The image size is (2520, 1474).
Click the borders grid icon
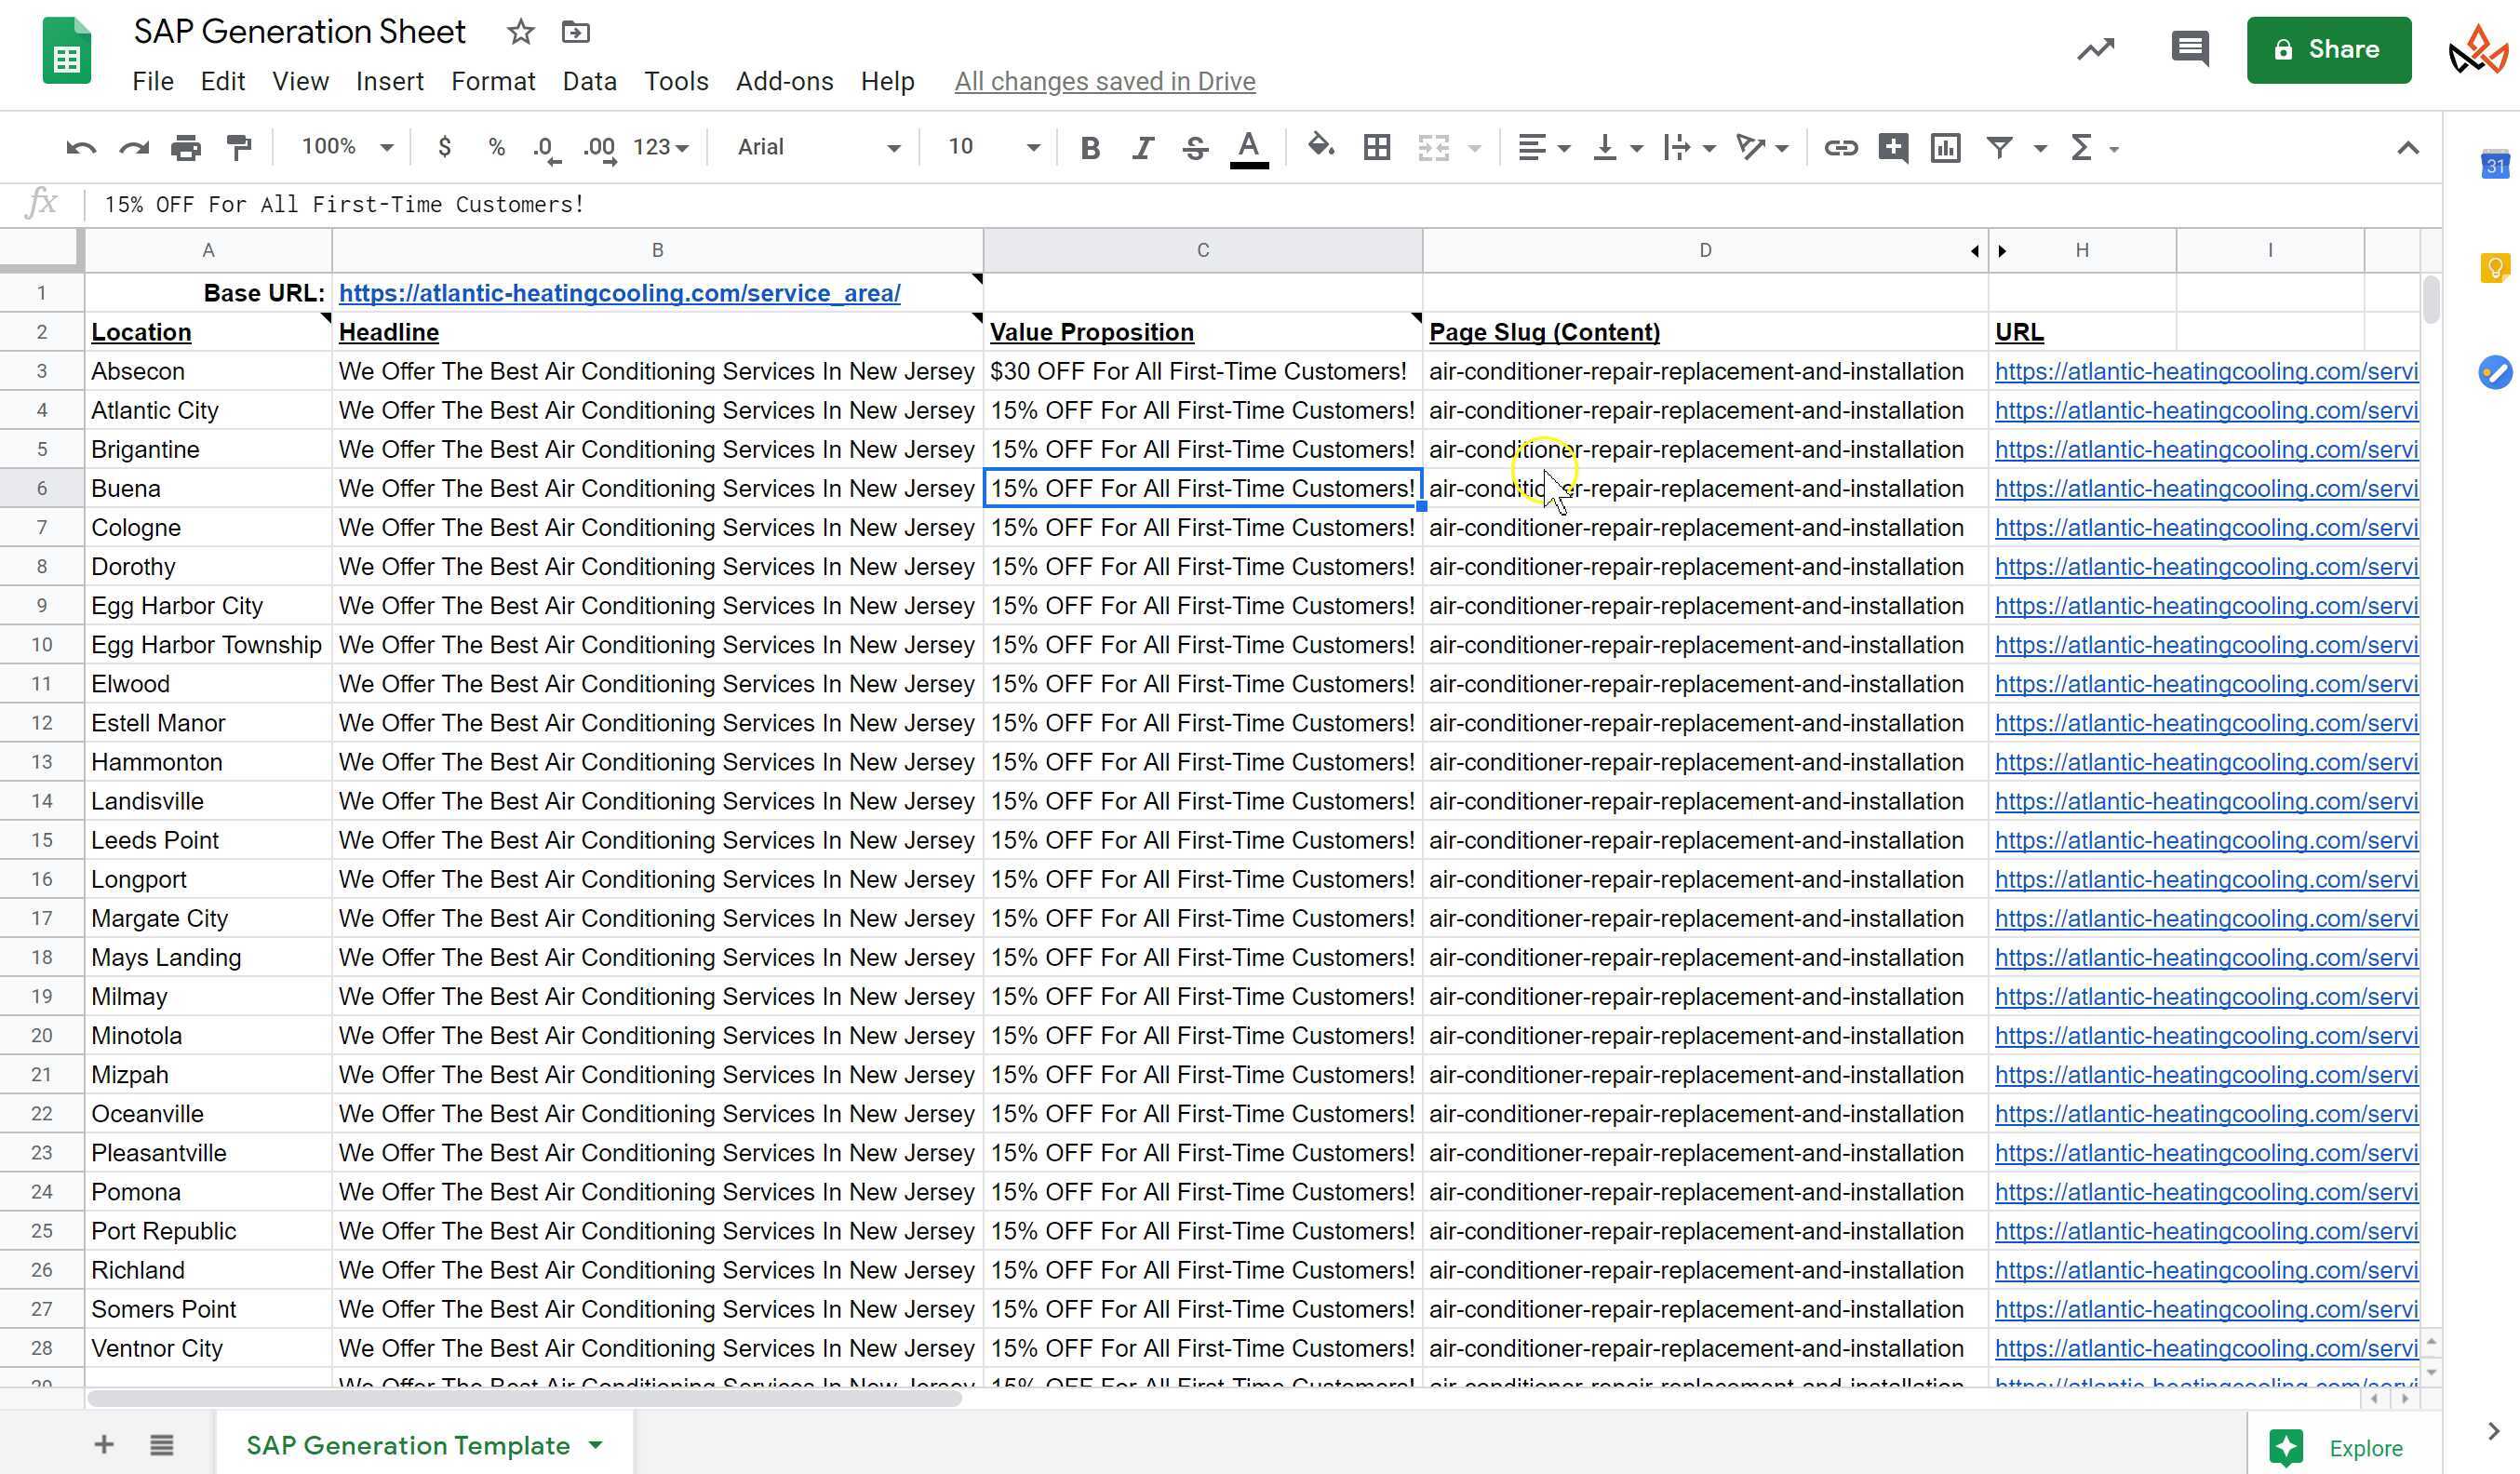(1377, 148)
